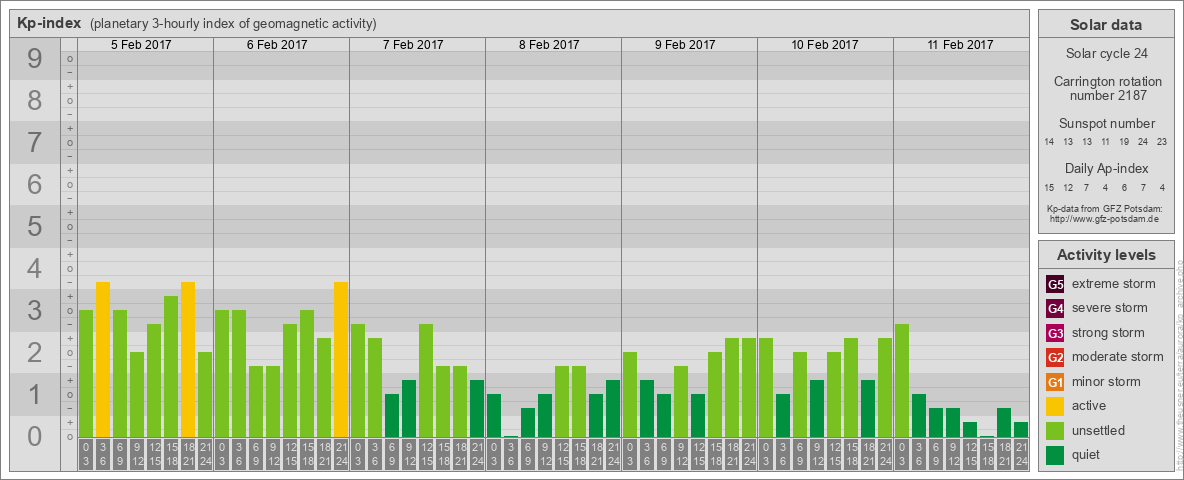1184x480 pixels.
Task: Select the 11 Feb 2017 date header
Action: coord(960,45)
